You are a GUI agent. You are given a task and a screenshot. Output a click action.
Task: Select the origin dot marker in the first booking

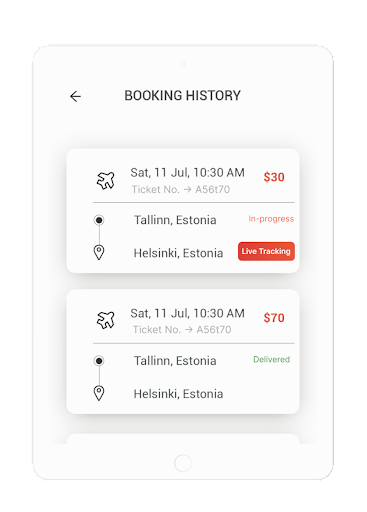click(99, 220)
